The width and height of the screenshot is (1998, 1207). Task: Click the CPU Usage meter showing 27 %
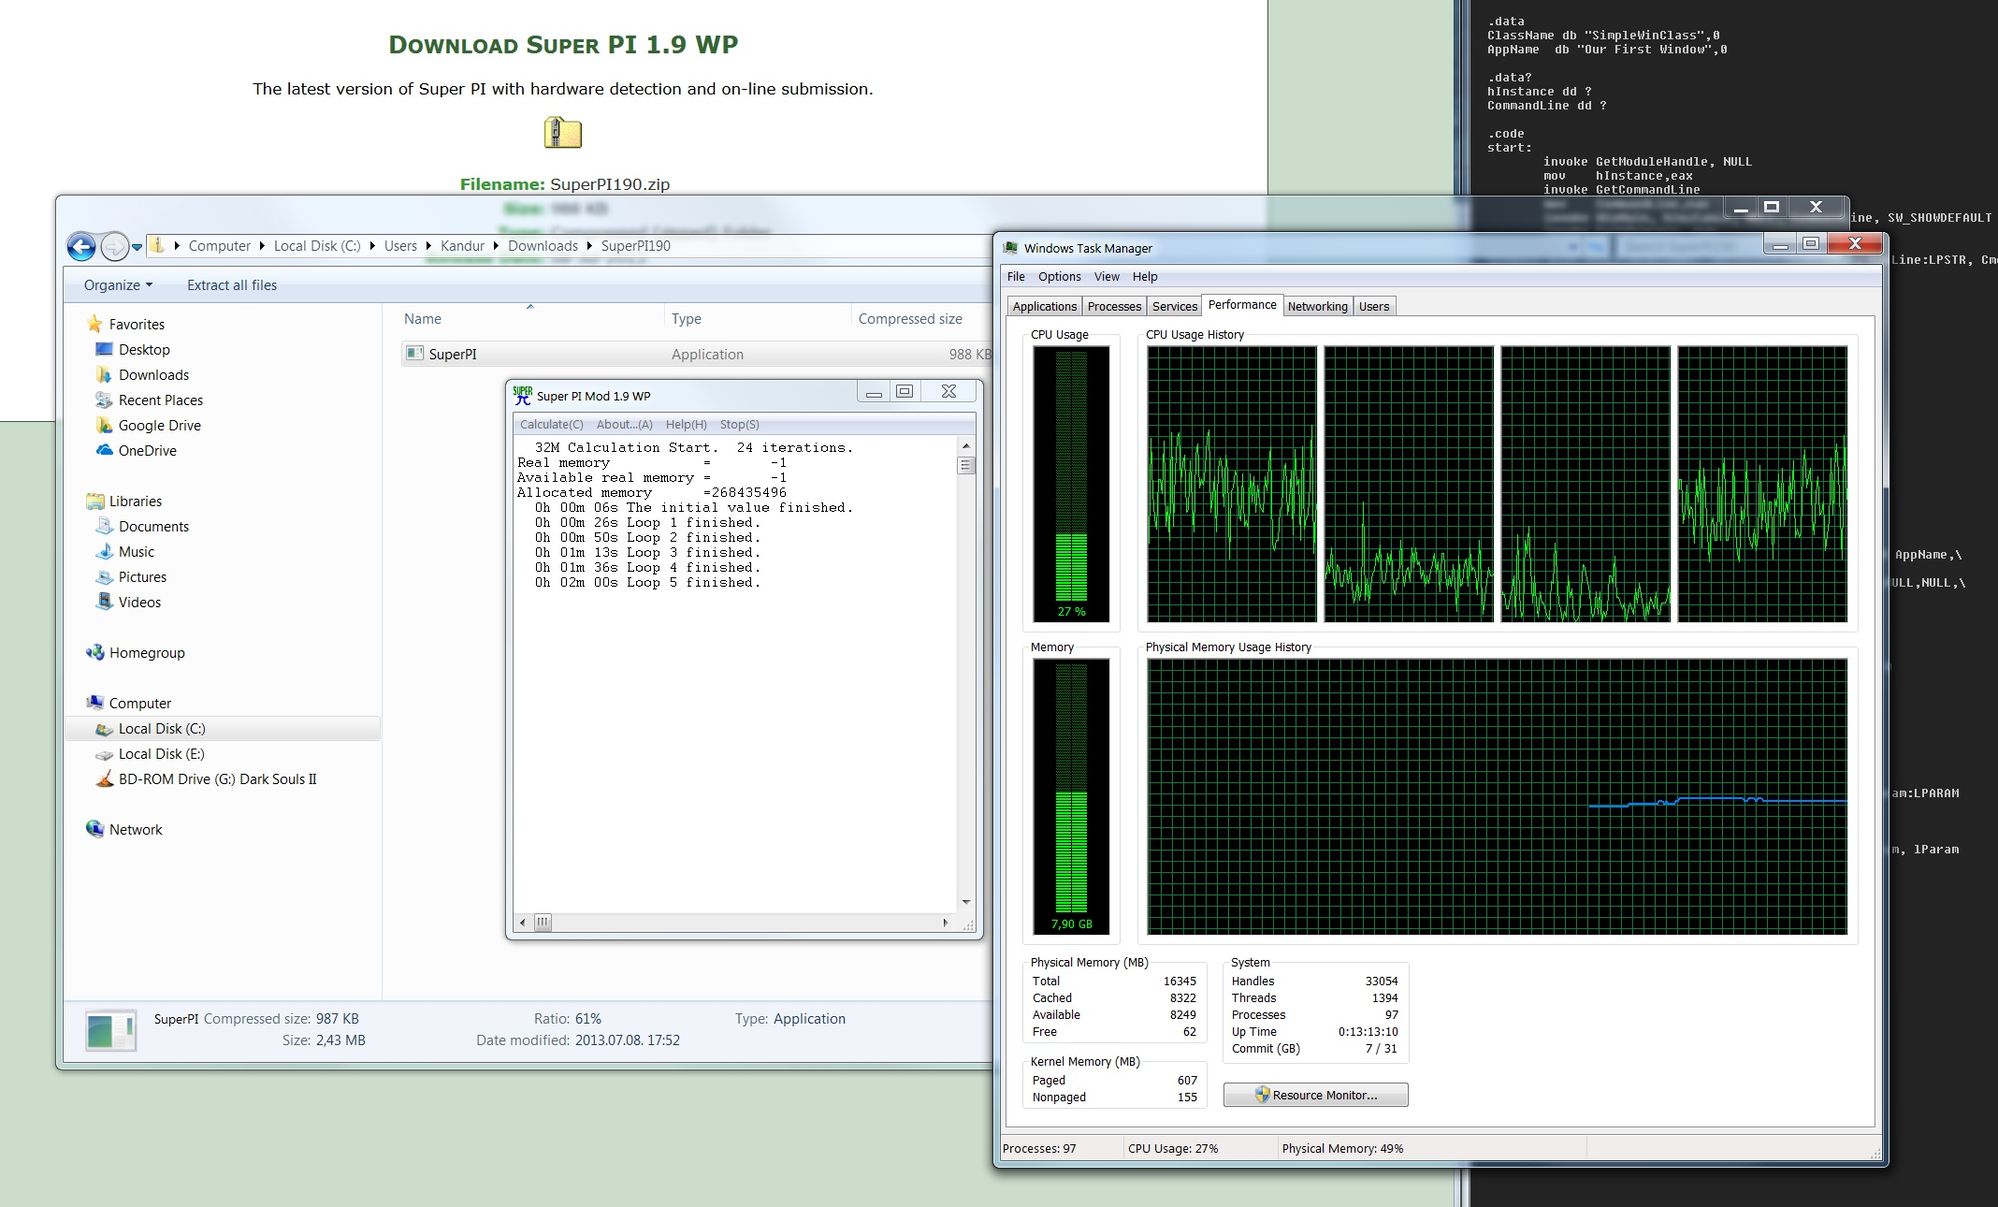click(1071, 484)
